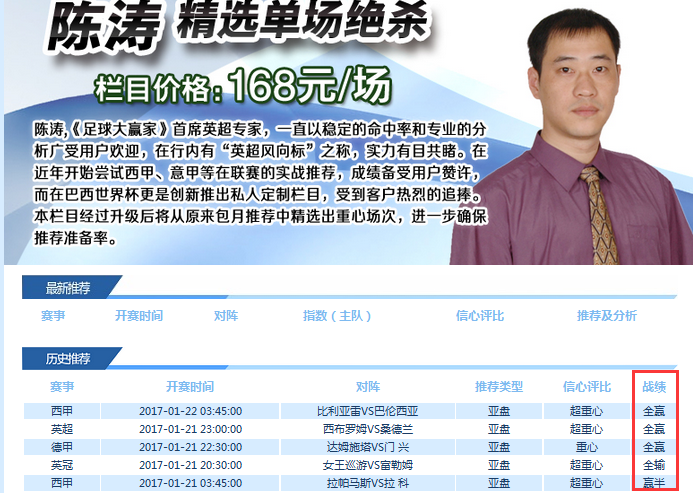Click 赛事 header under 历史推荐
693x493 pixels.
[x=62, y=387]
